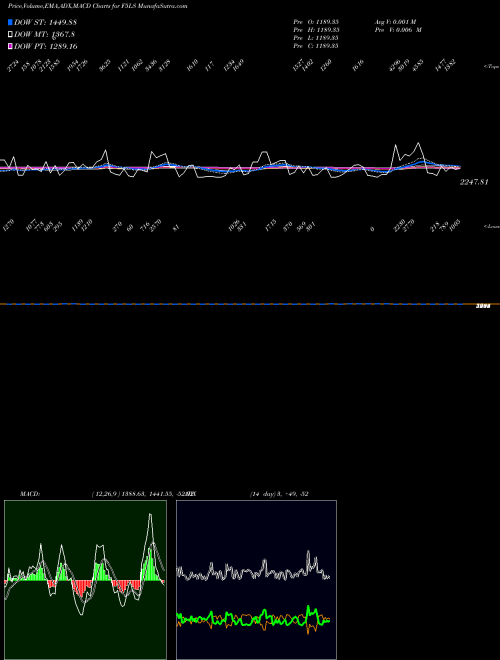Click the '81' lower volume label

point(176,228)
